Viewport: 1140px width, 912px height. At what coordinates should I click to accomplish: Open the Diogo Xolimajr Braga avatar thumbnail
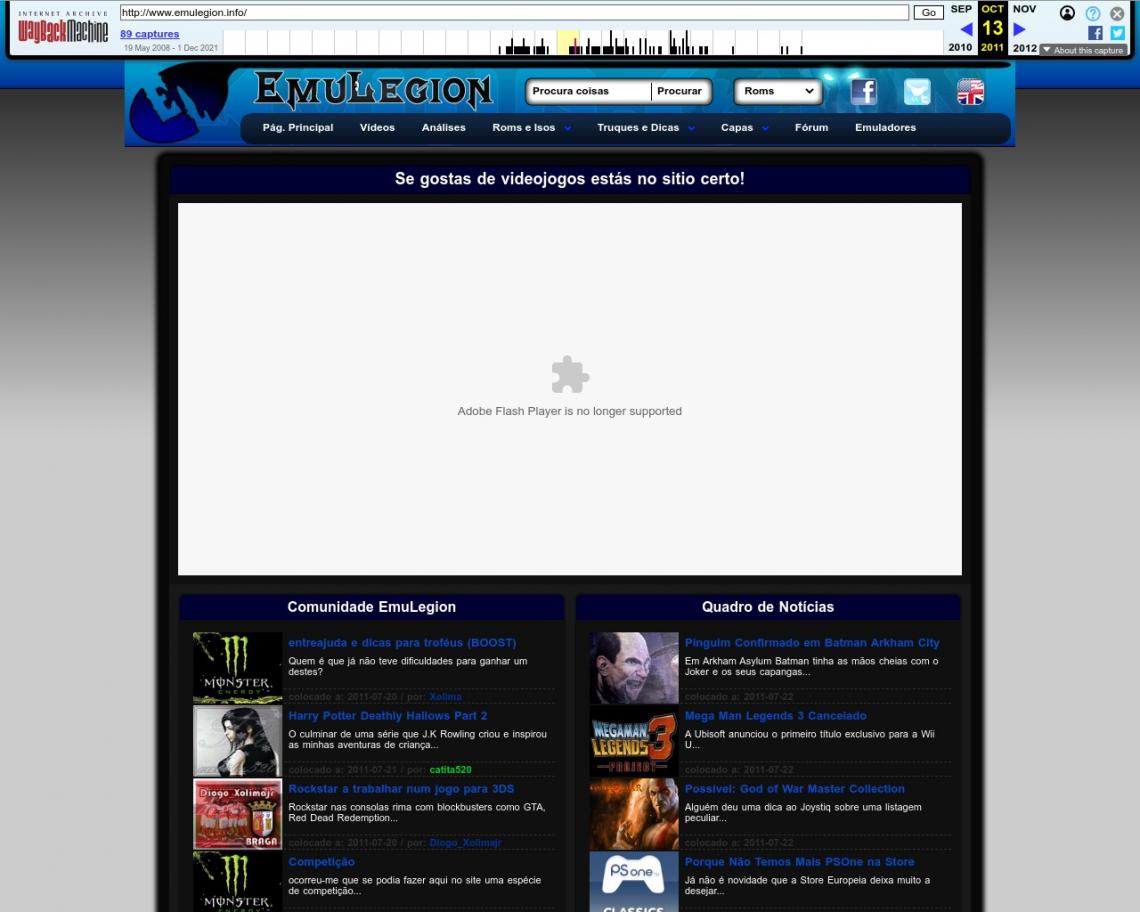pos(238,814)
